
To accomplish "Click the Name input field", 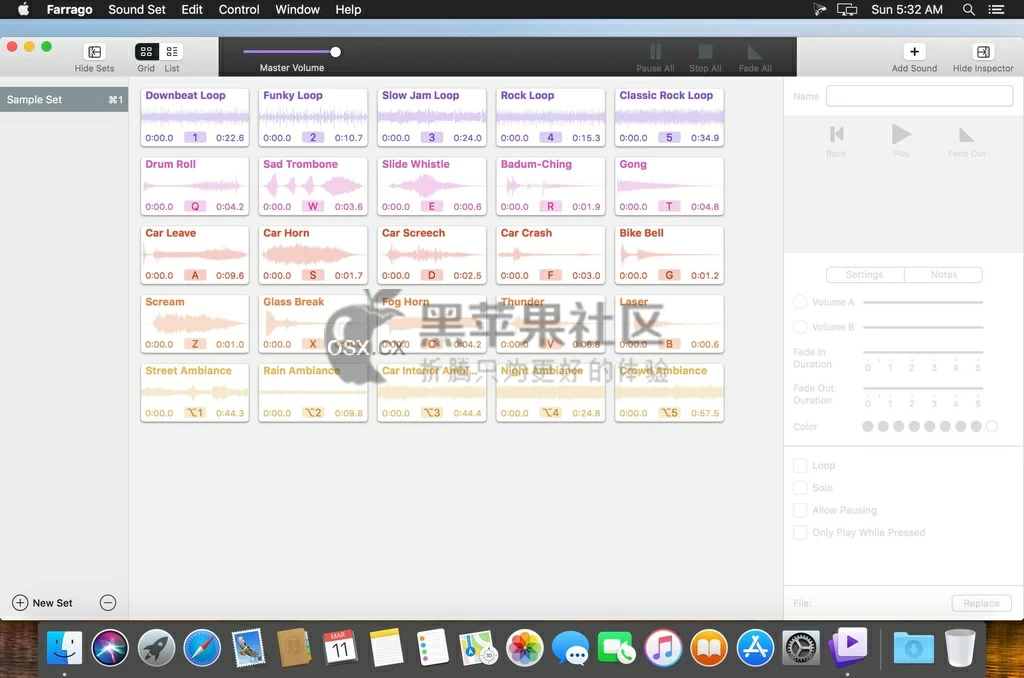I will click(920, 96).
